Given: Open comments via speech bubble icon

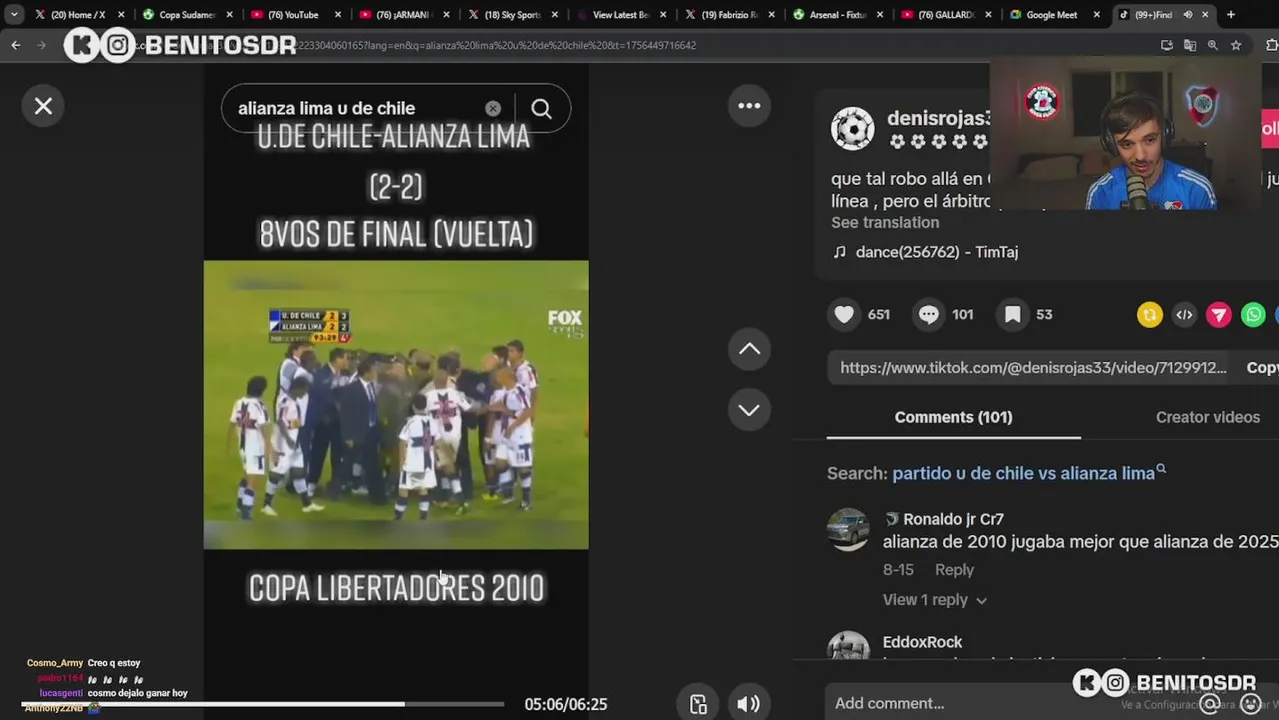Looking at the screenshot, I should pos(928,314).
